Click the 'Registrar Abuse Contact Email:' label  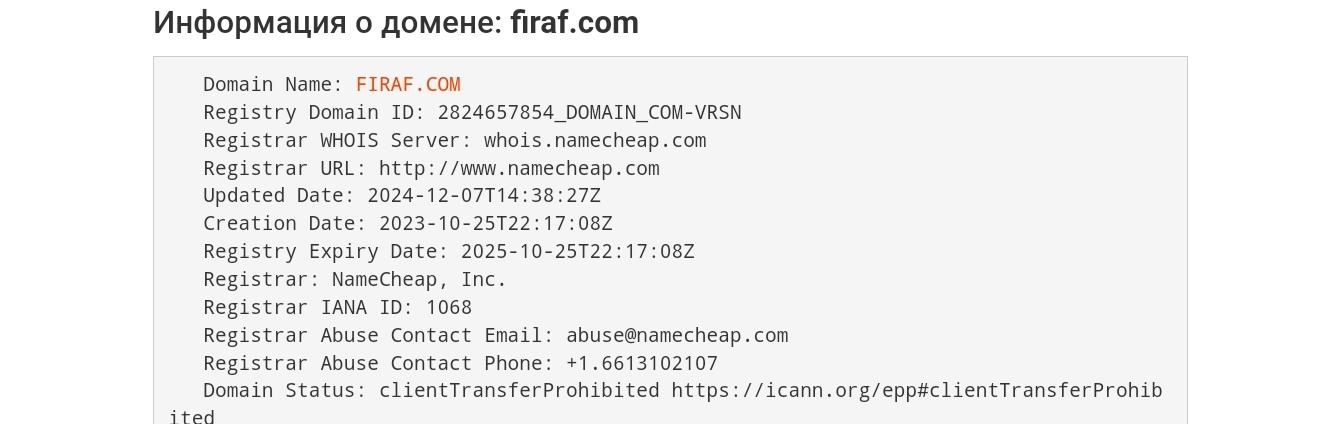tap(379, 336)
